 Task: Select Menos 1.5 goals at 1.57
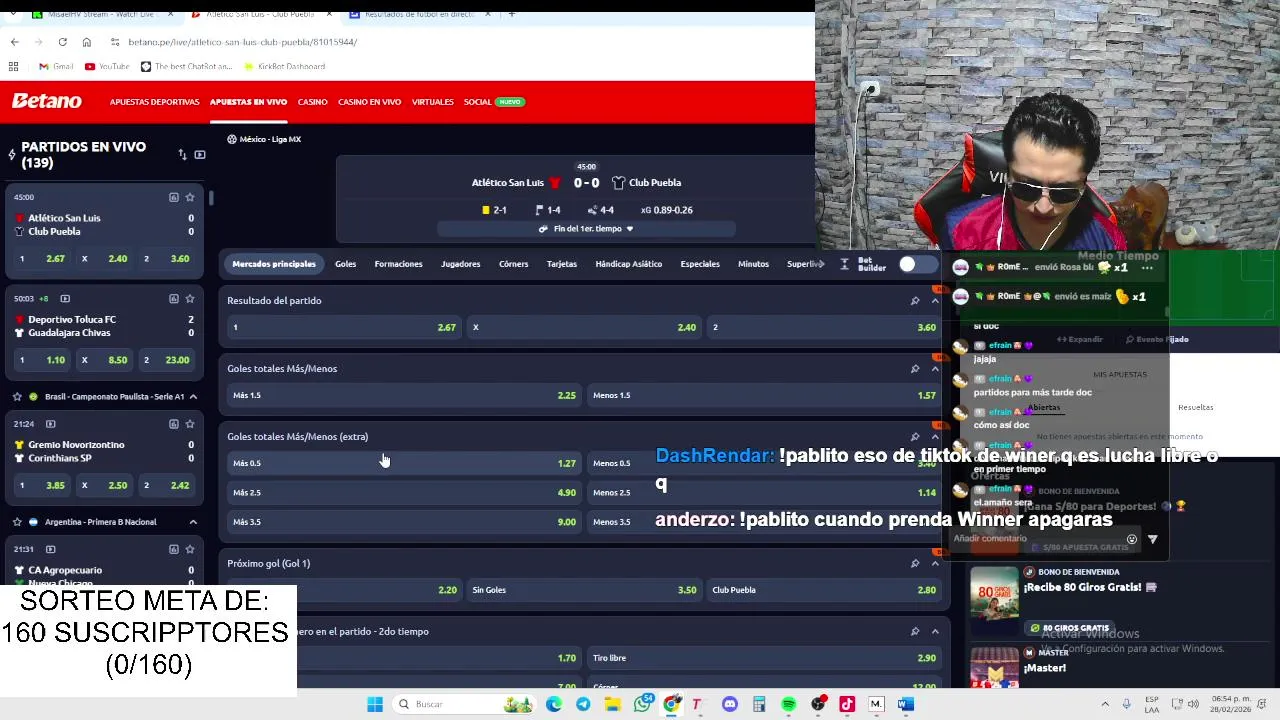764,395
